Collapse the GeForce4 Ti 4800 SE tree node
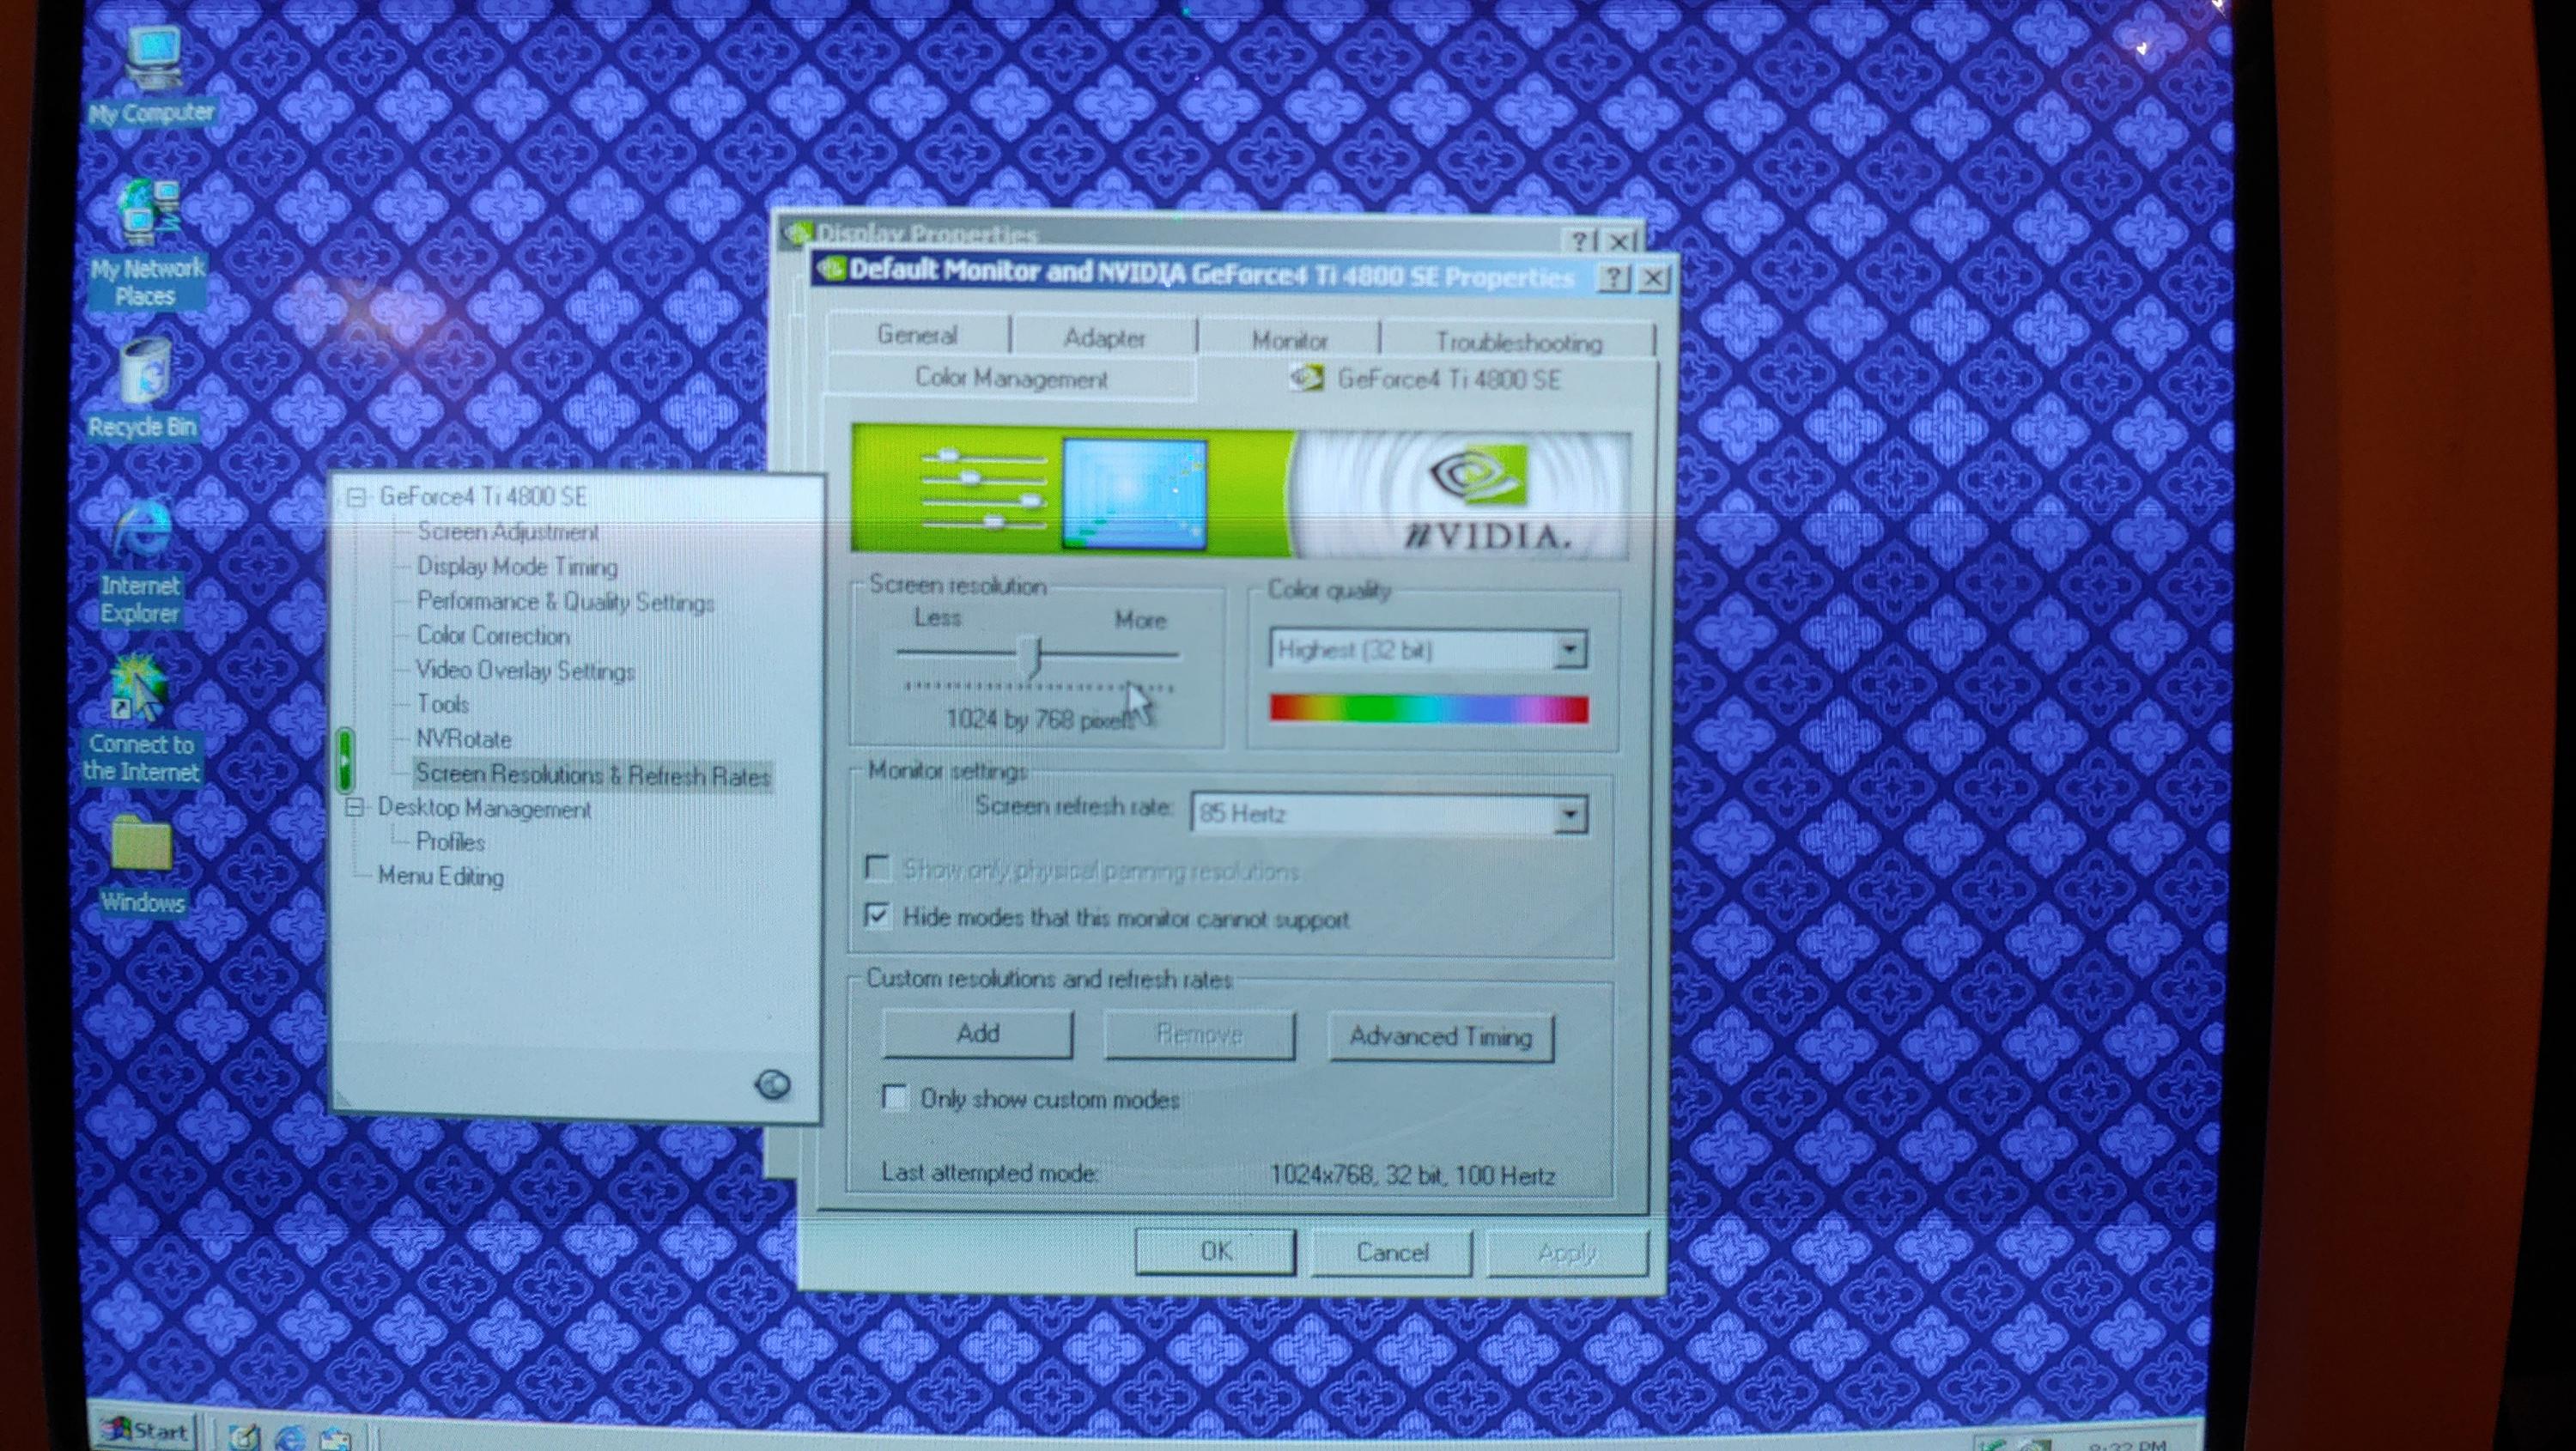This screenshot has height=1451, width=2576. (356, 497)
